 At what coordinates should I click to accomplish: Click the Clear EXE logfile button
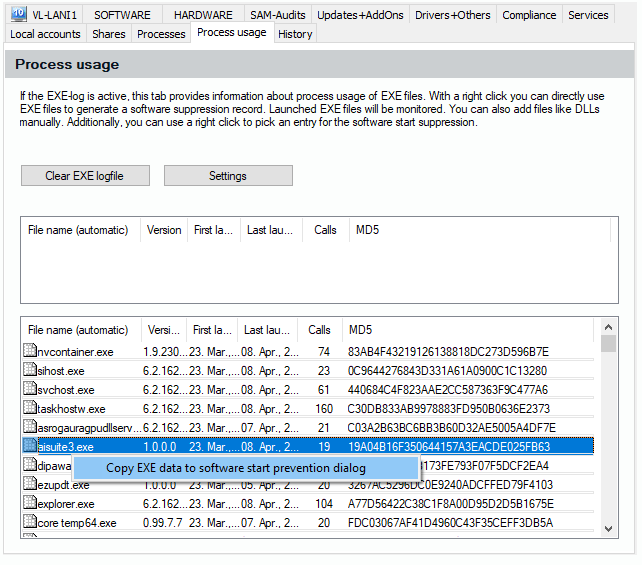click(x=85, y=176)
